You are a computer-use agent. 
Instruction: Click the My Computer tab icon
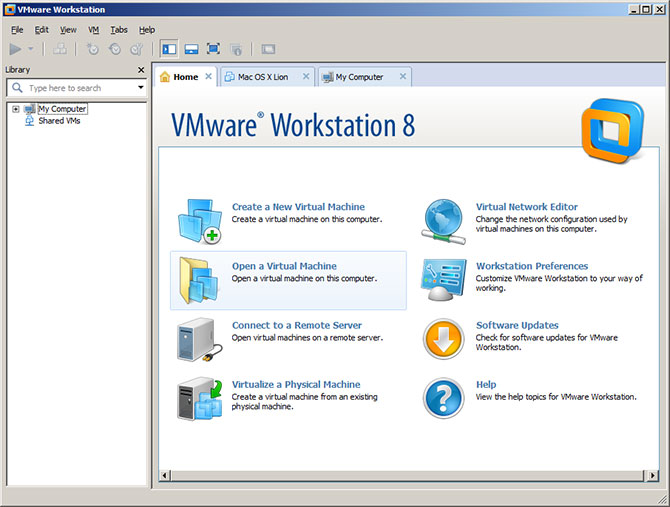[328, 77]
